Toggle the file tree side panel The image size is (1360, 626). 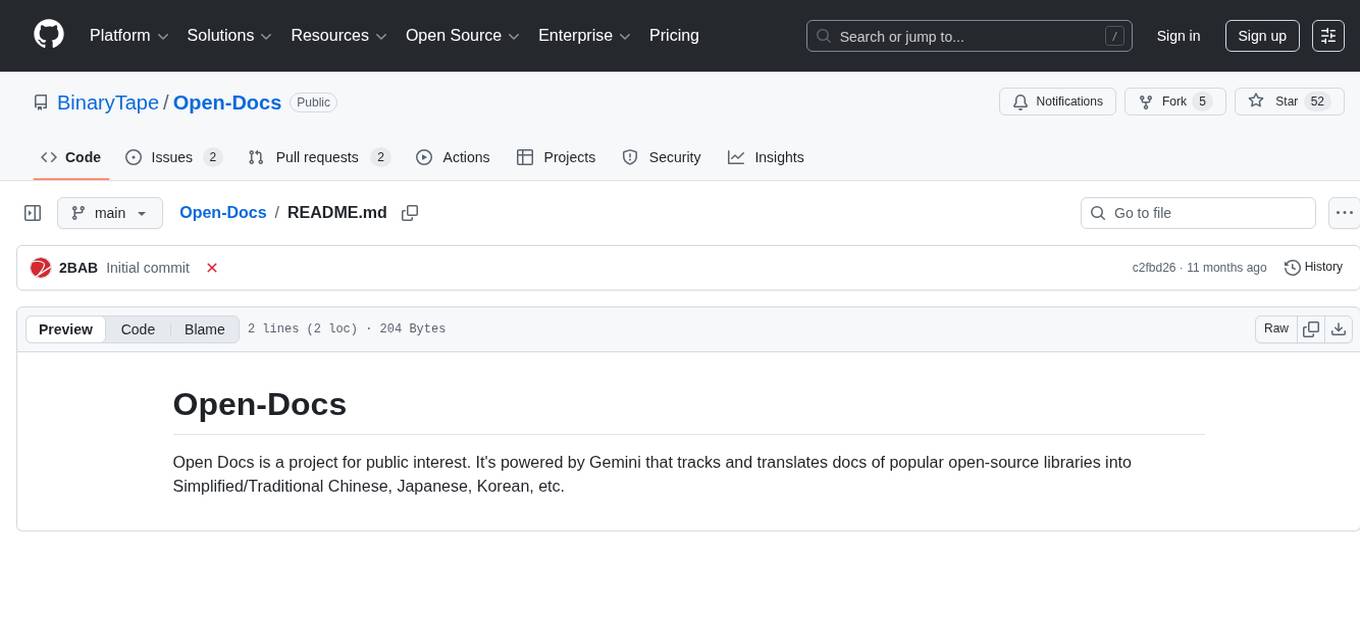[33, 212]
